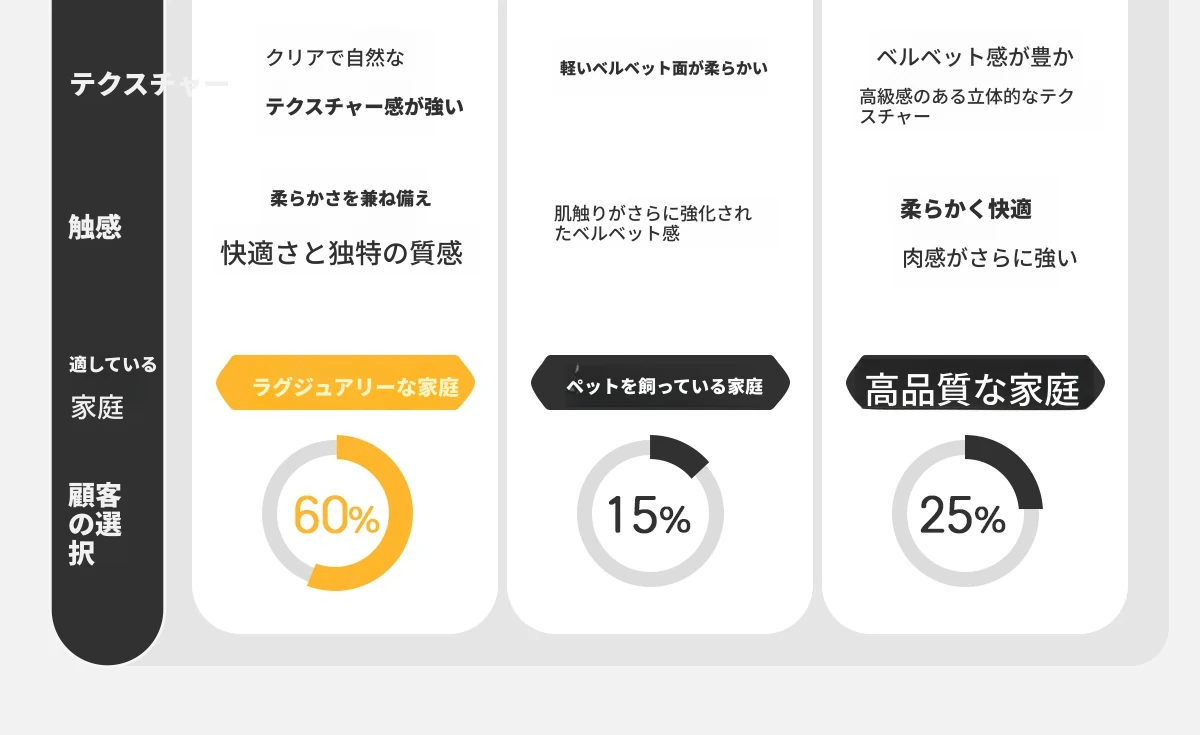Click the 15% donut chart

coord(650,513)
